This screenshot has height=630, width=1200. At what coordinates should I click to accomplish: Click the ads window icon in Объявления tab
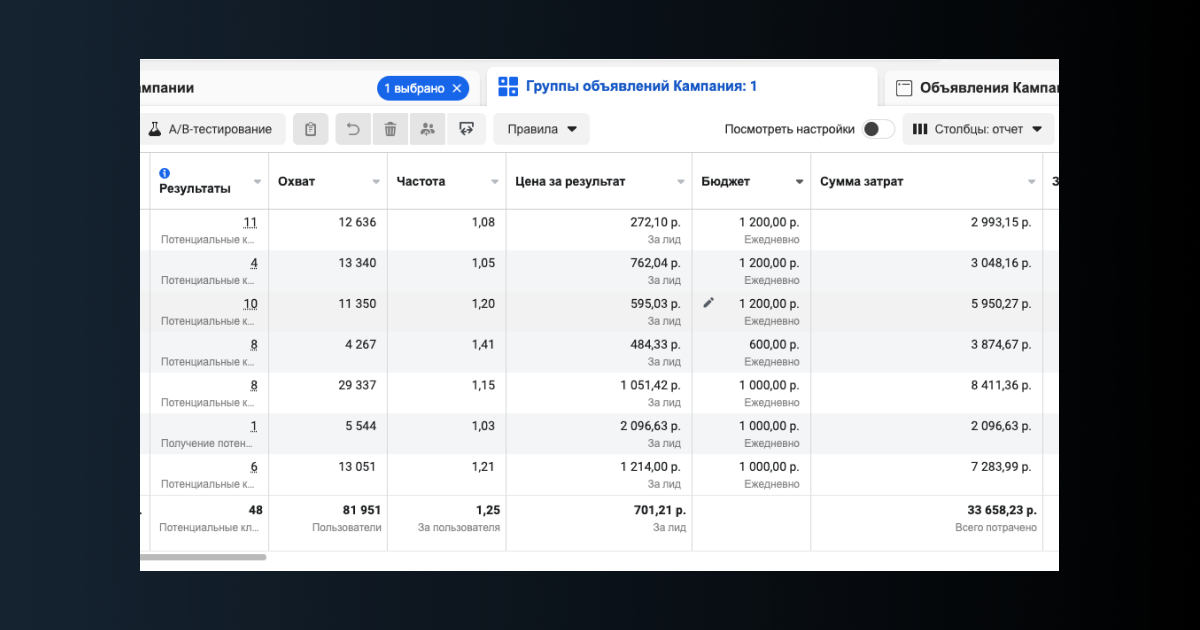[x=903, y=88]
